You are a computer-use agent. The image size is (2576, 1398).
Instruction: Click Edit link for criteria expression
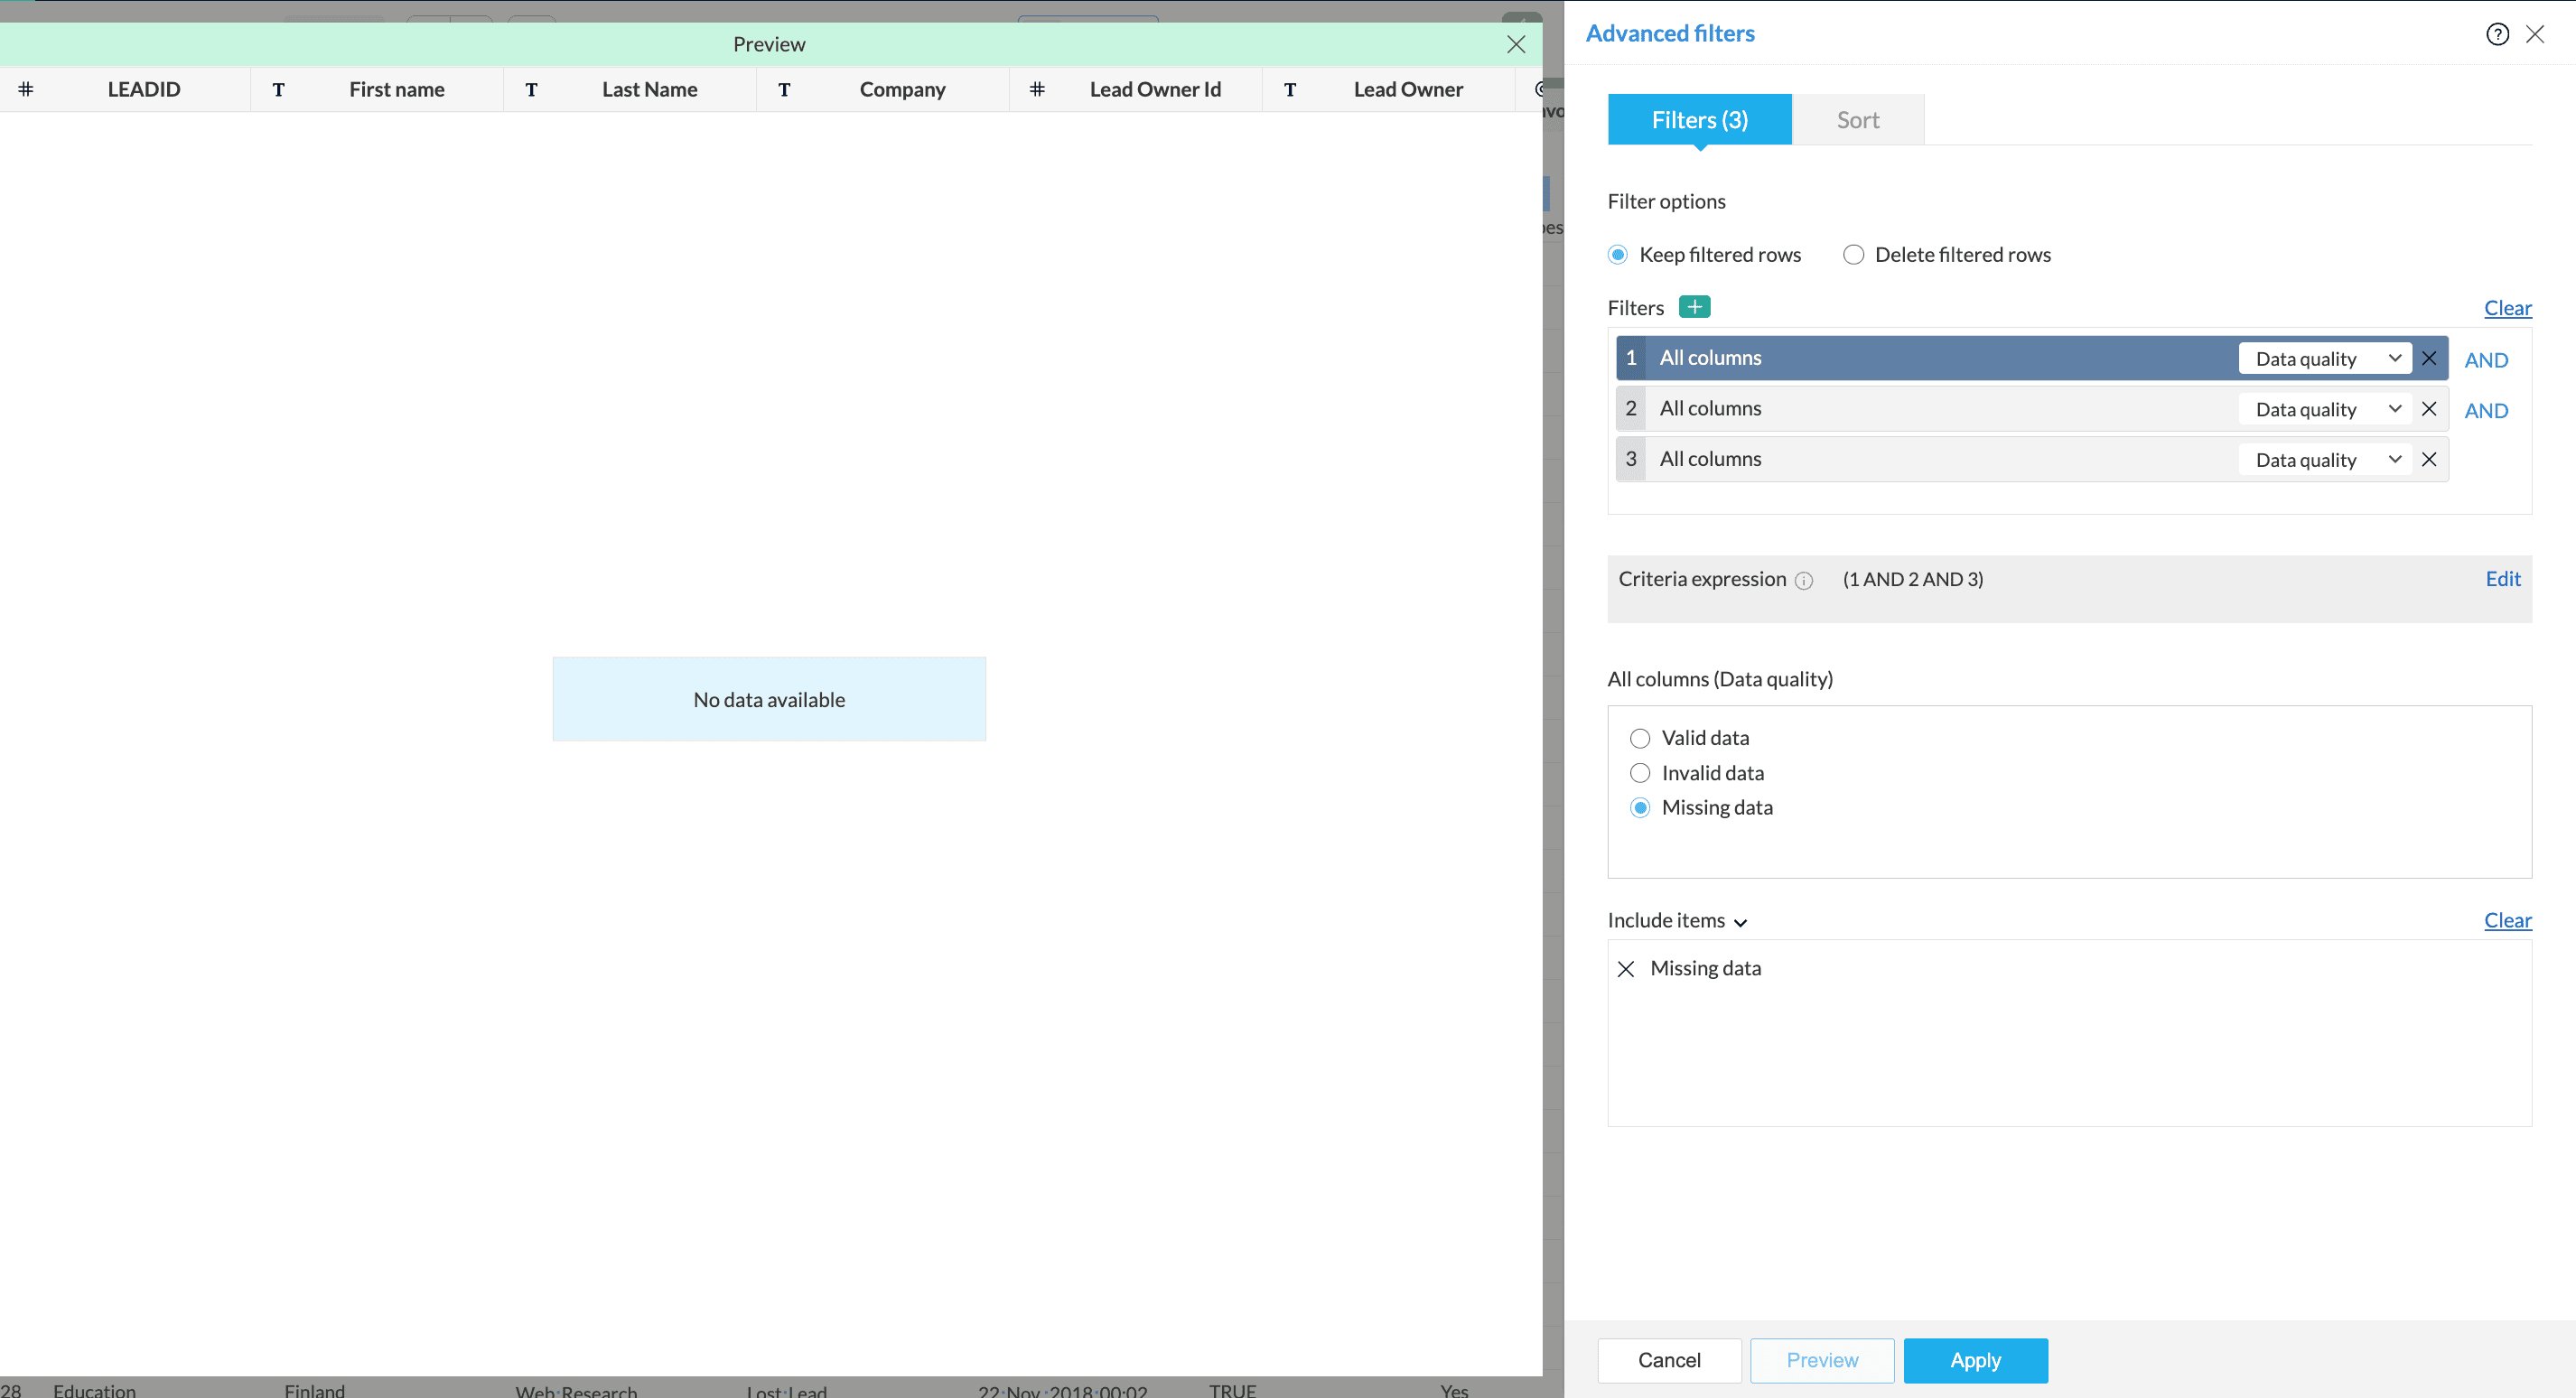(x=2502, y=579)
